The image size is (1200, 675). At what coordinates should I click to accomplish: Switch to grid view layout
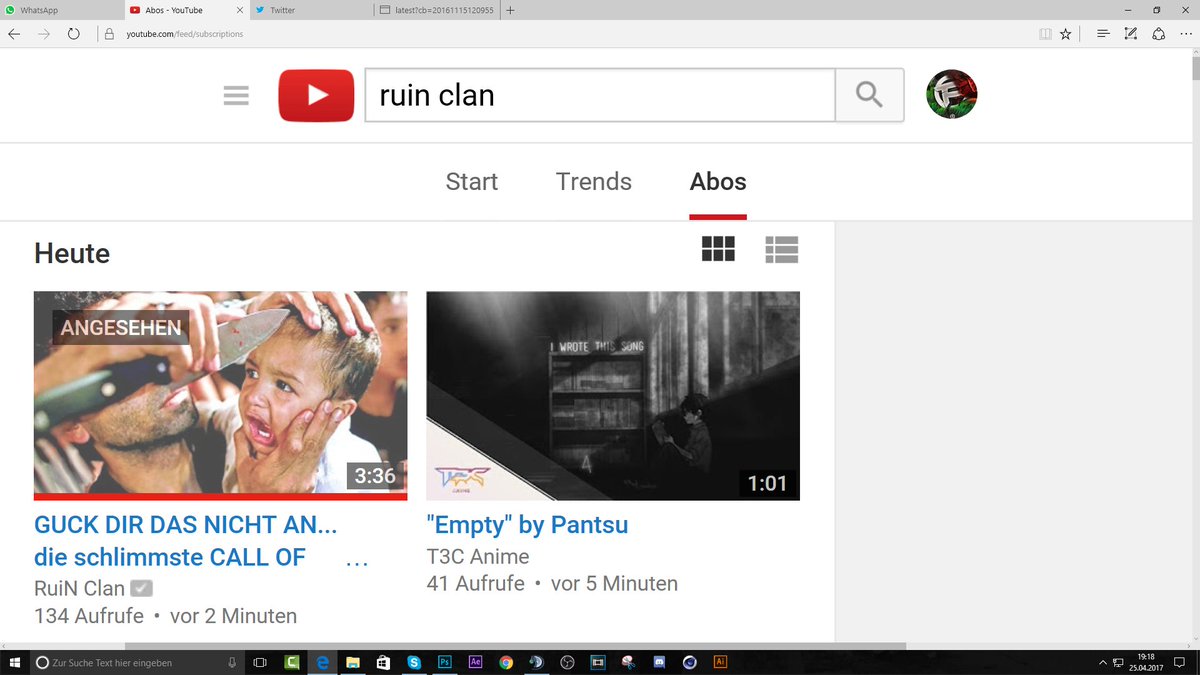click(x=718, y=249)
